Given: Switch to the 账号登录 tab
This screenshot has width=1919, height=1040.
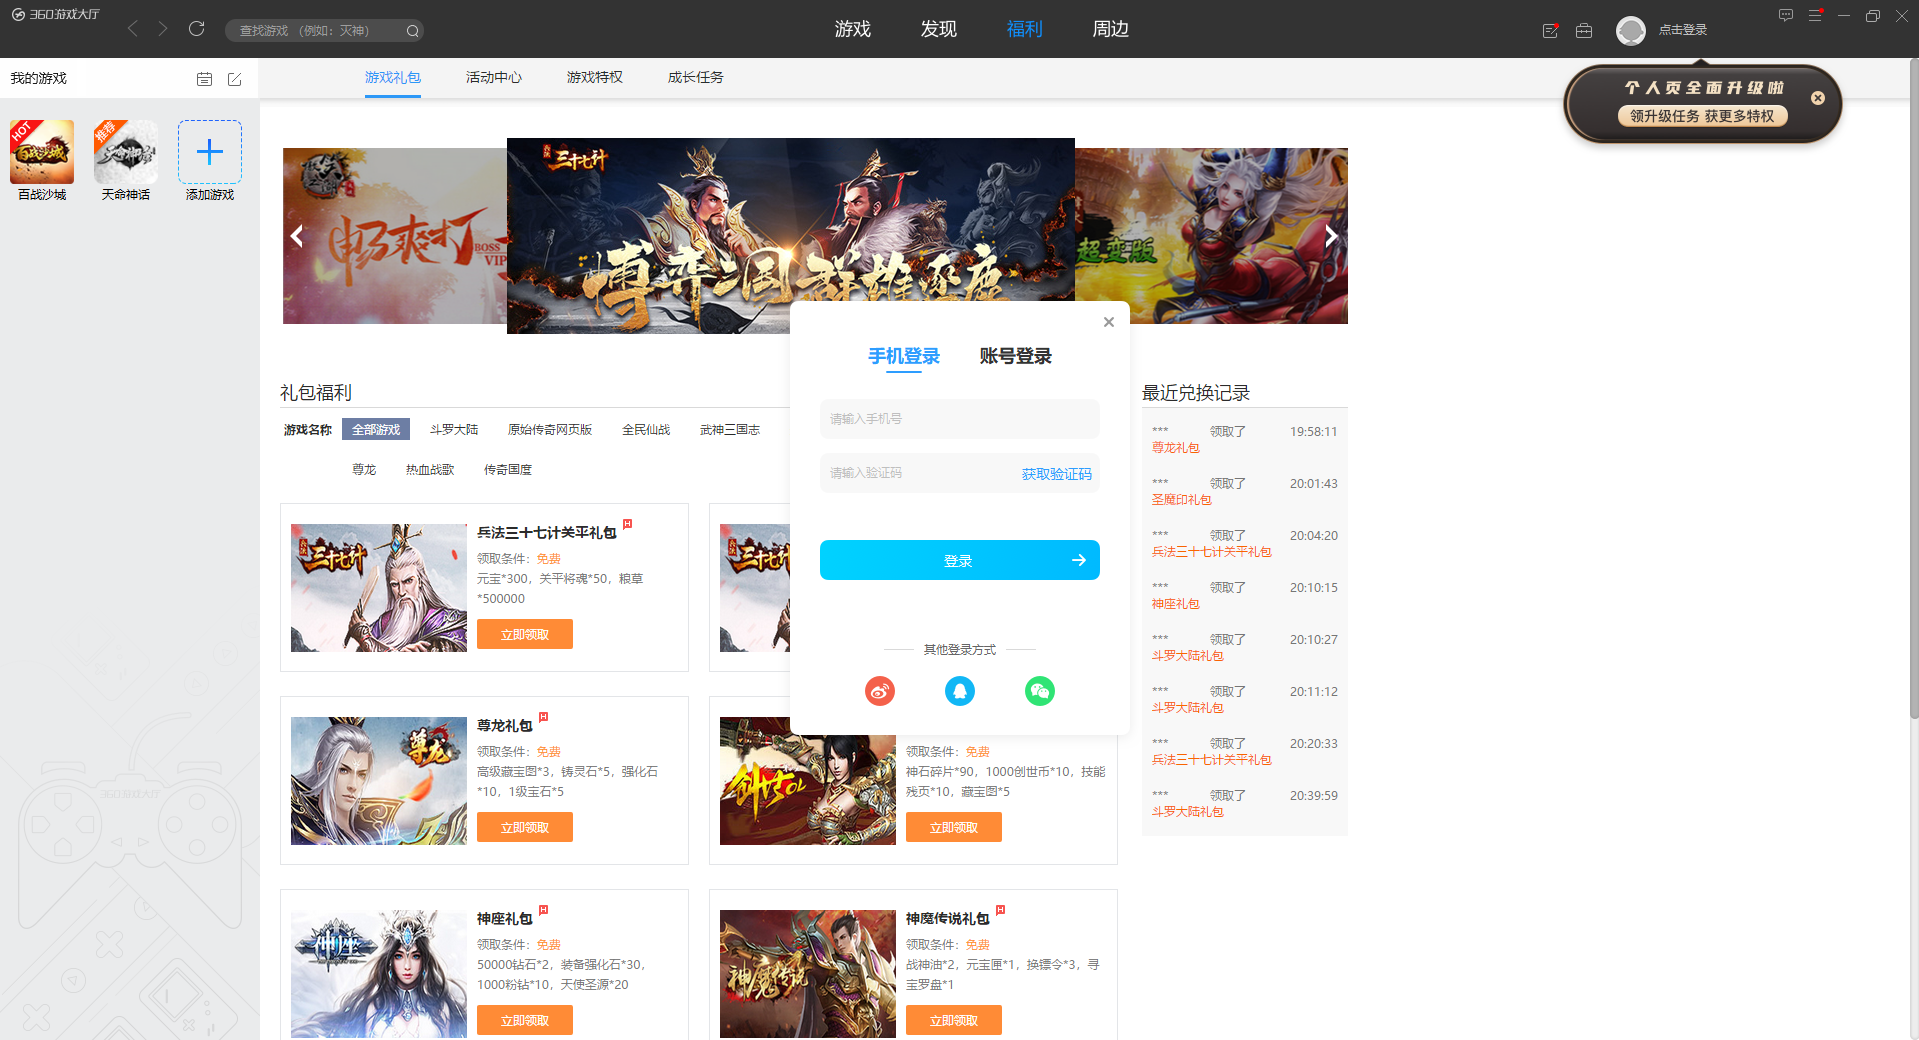Looking at the screenshot, I should click(x=1014, y=356).
